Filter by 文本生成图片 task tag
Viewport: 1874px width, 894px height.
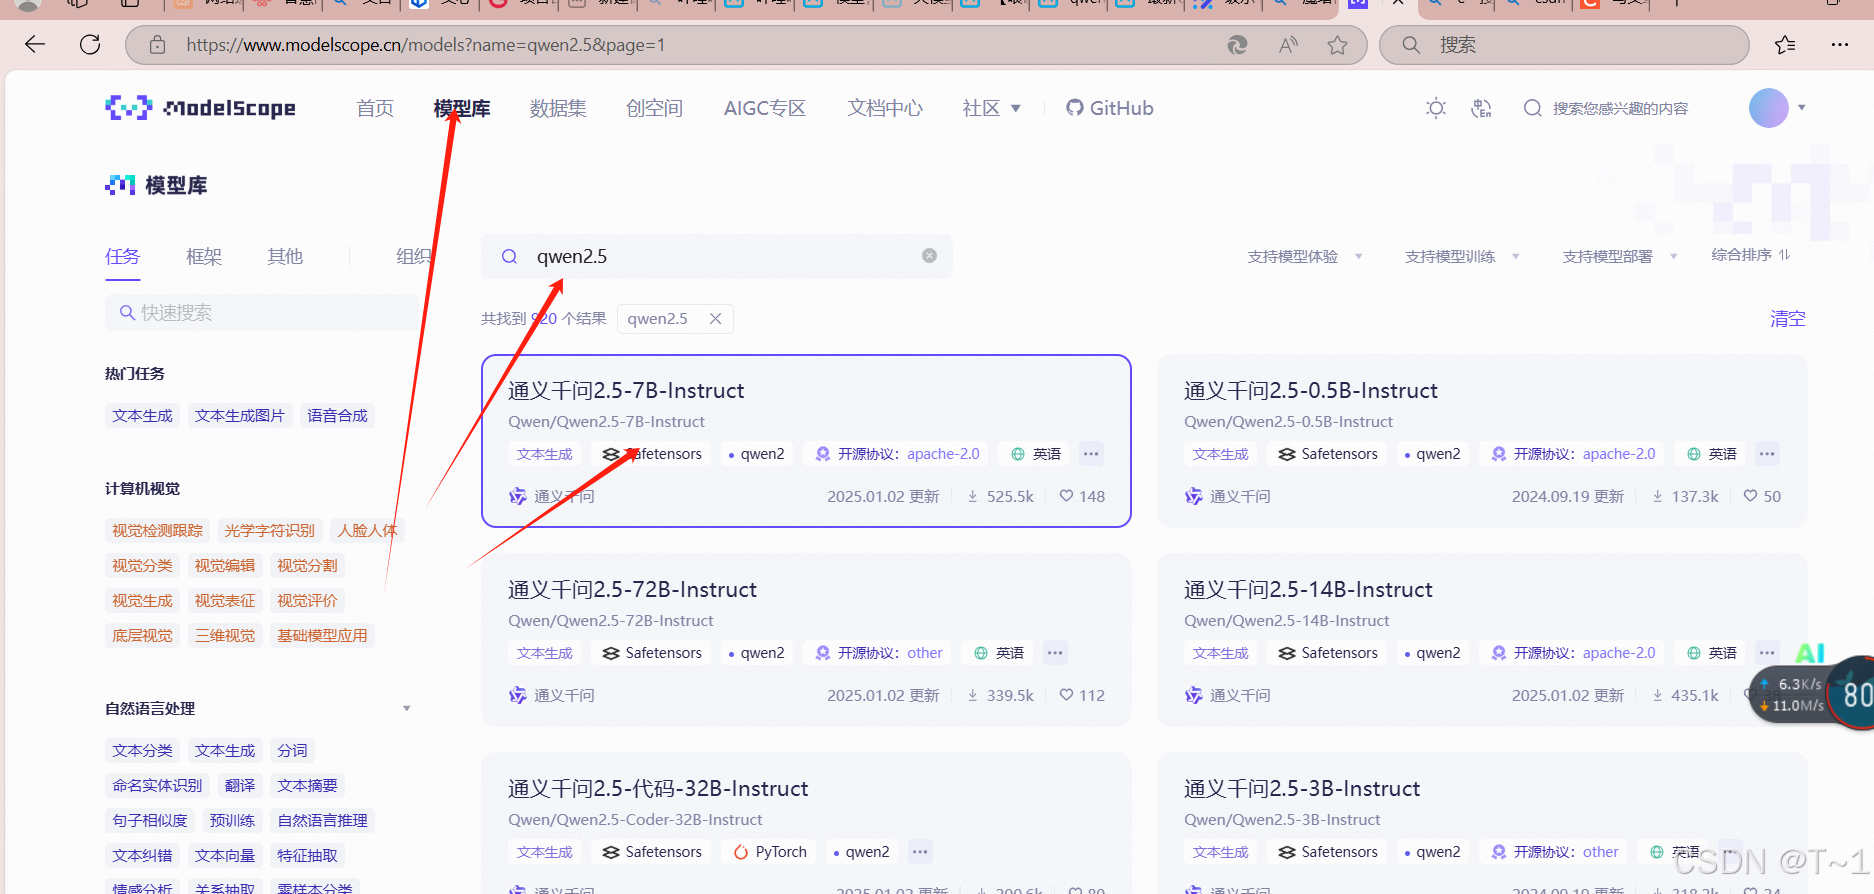click(240, 416)
